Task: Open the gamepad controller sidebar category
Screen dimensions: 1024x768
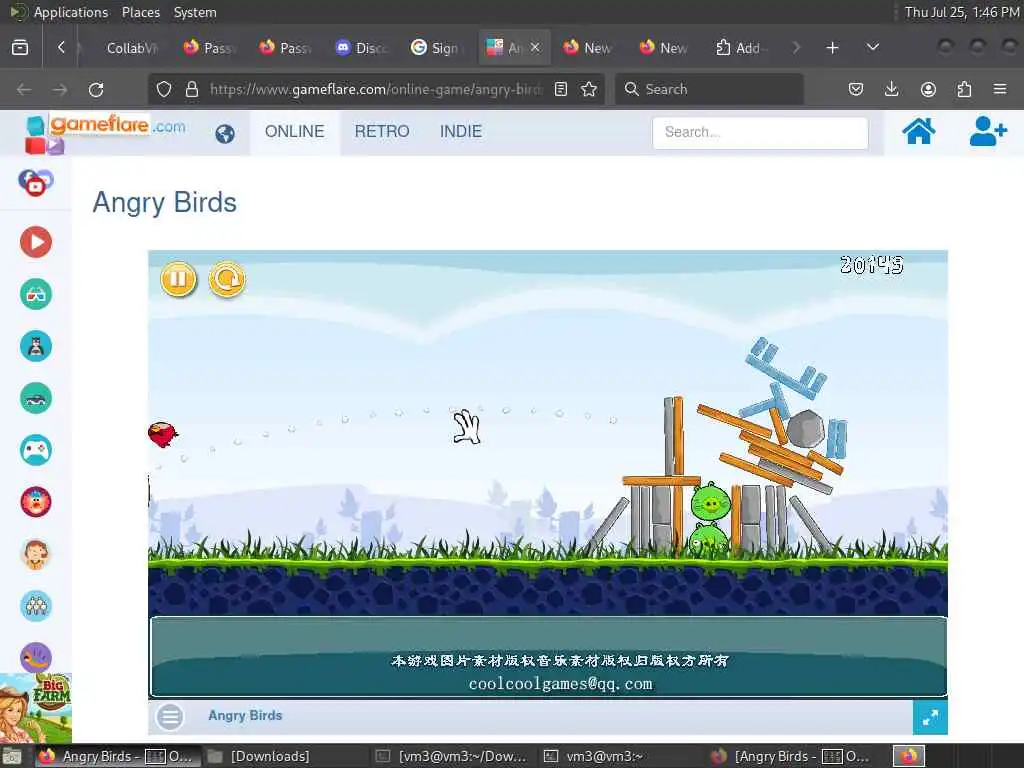Action: pos(36,450)
